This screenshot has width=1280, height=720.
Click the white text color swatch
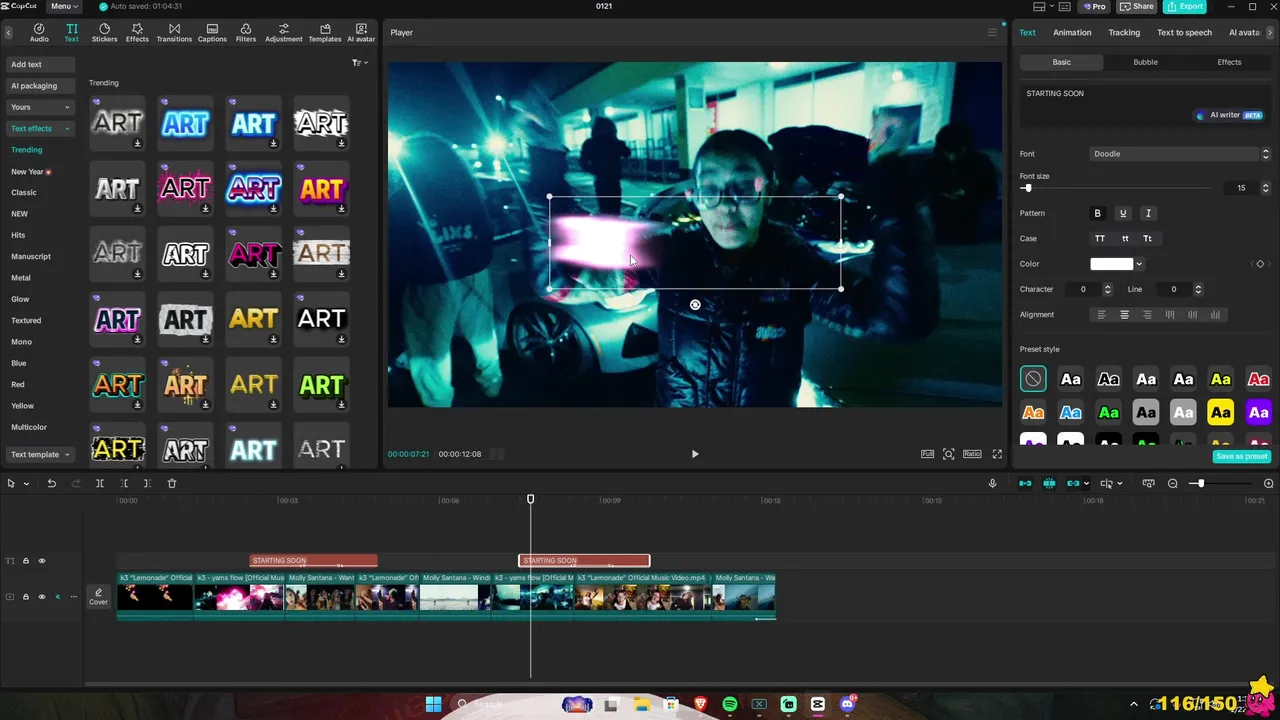pos(1111,264)
